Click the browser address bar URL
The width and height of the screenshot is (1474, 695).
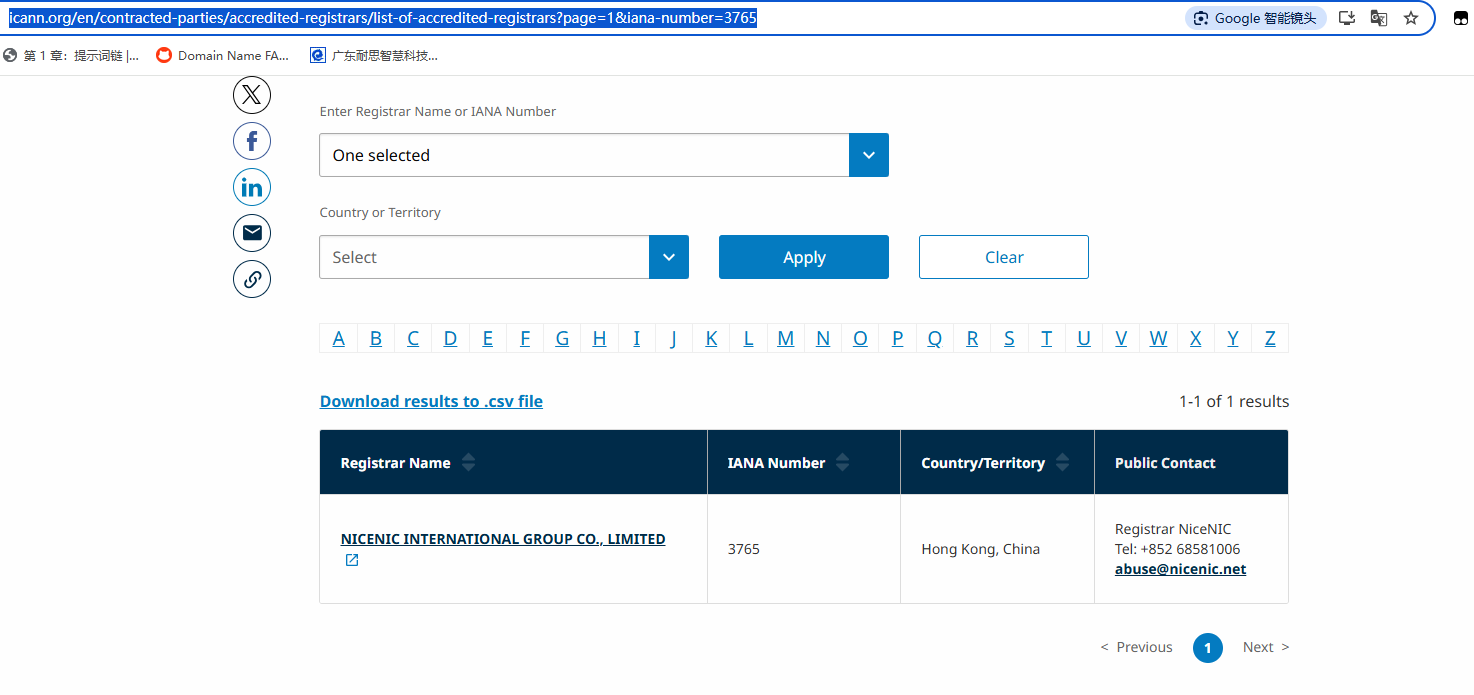382,18
